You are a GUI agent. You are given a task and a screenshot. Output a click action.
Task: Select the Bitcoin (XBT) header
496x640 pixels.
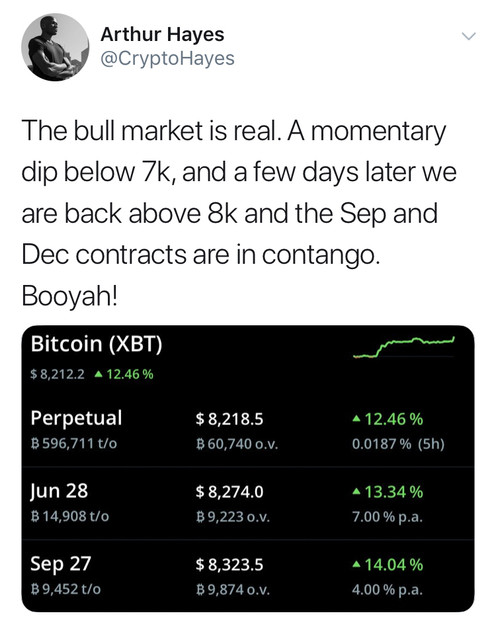tap(96, 344)
